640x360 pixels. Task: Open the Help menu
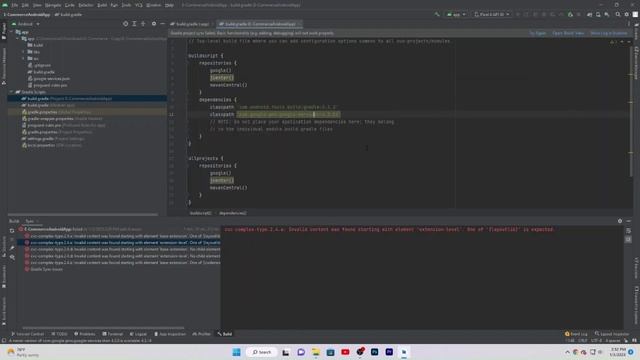pyautogui.click(x=169, y=5)
